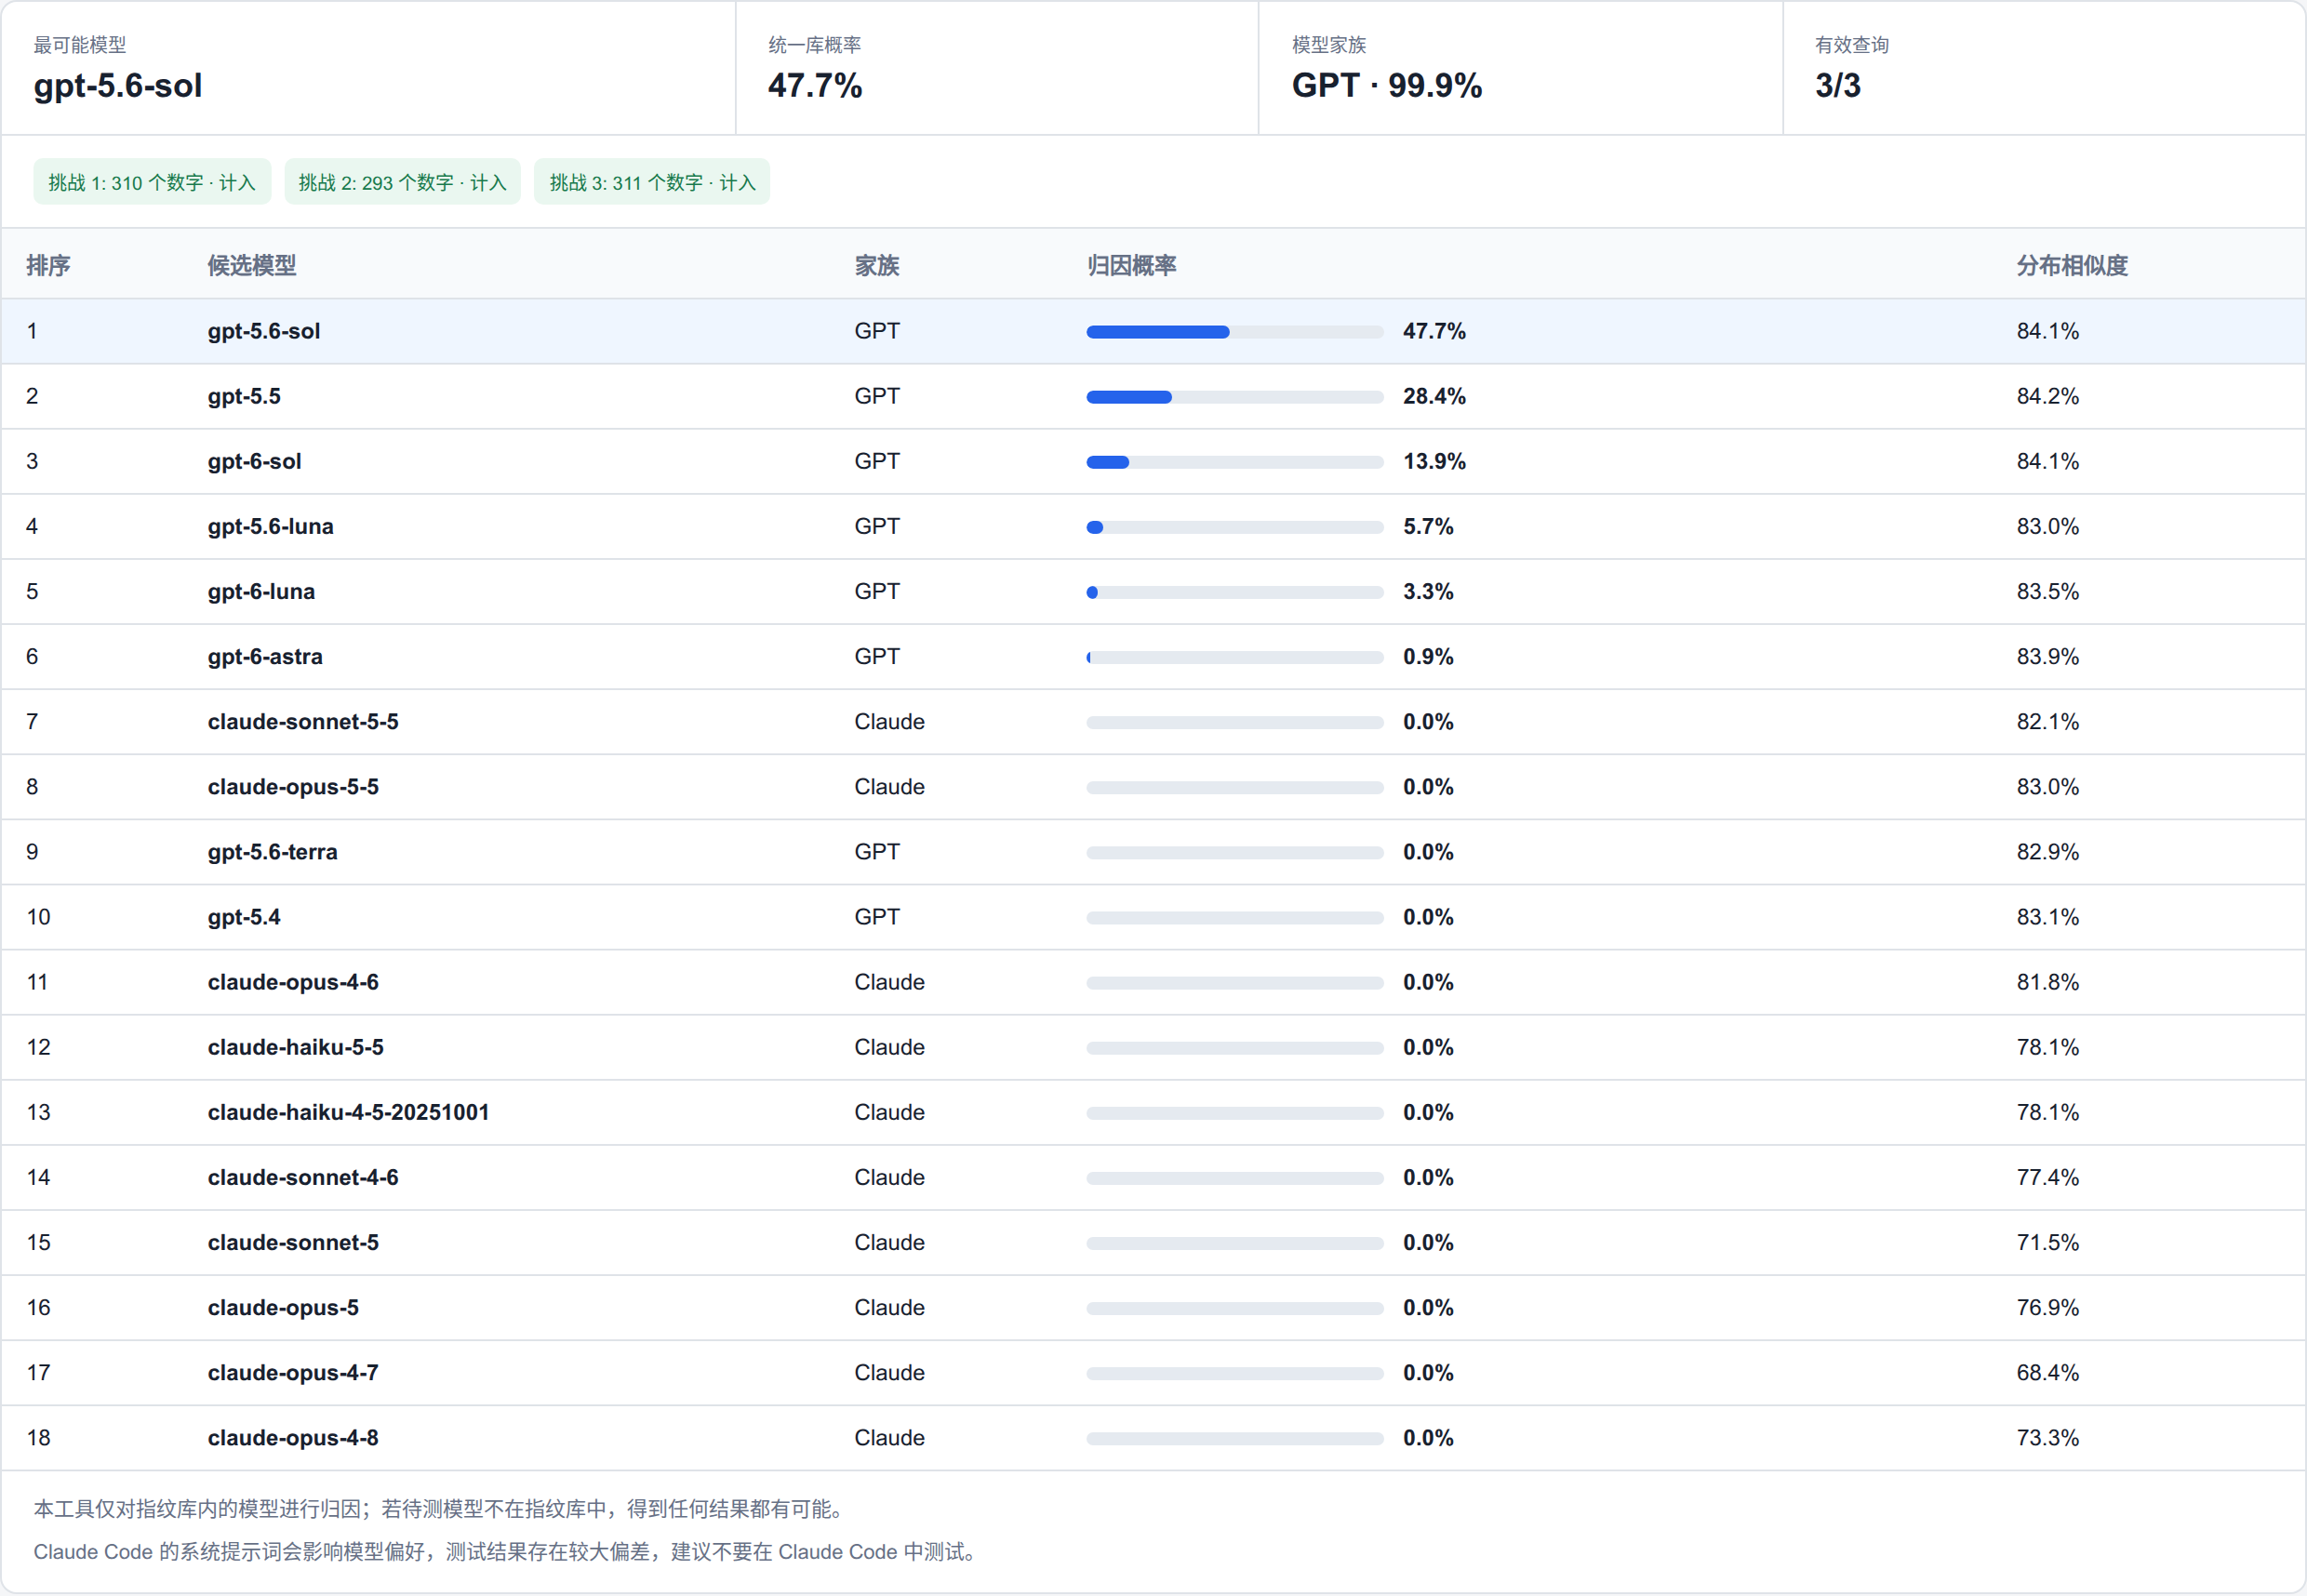Select the claude-opus-5-5 model name
The image size is (2307, 1596).
point(293,786)
